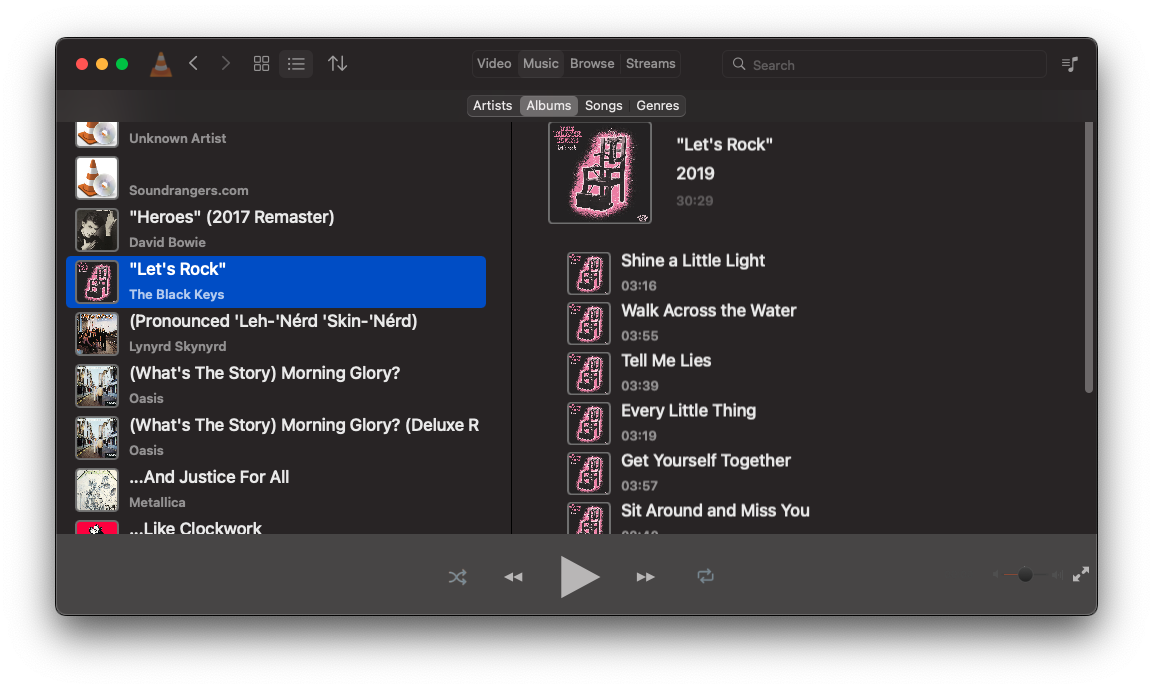Screen dimensions: 1153x689
Task: Go forward with the right chevron
Action: coord(226,64)
